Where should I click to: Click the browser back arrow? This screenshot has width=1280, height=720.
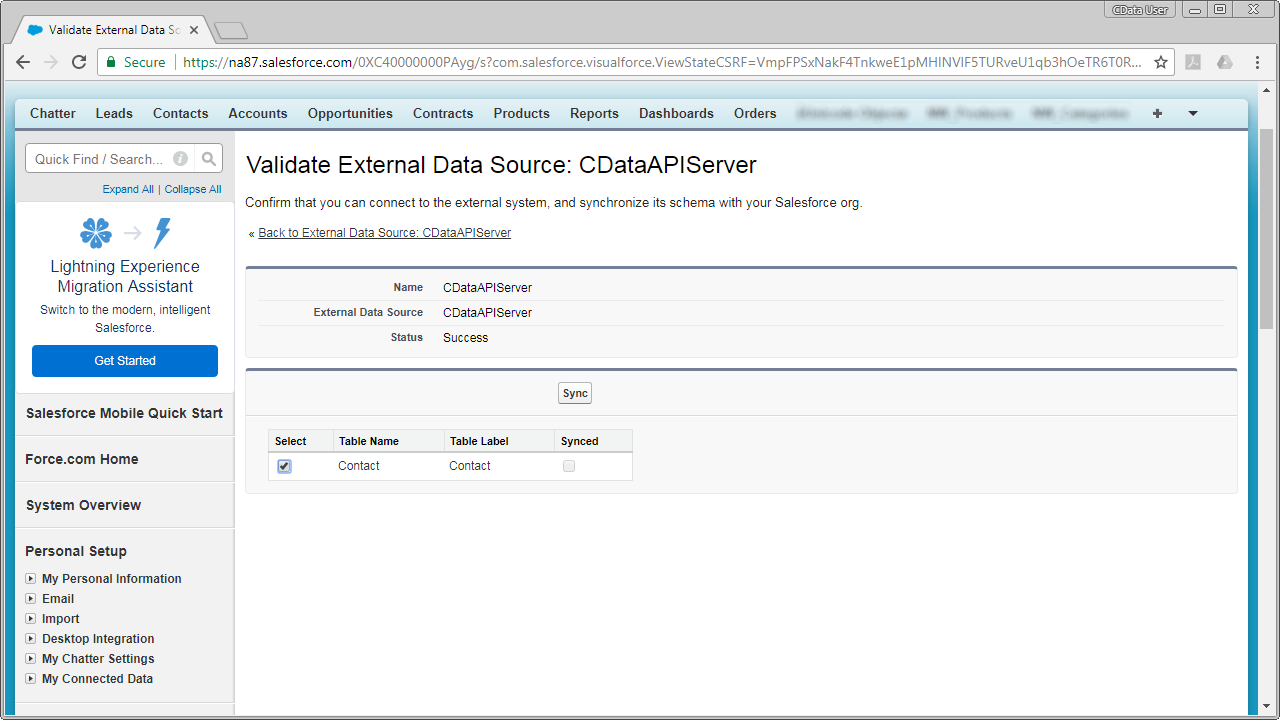pos(22,61)
